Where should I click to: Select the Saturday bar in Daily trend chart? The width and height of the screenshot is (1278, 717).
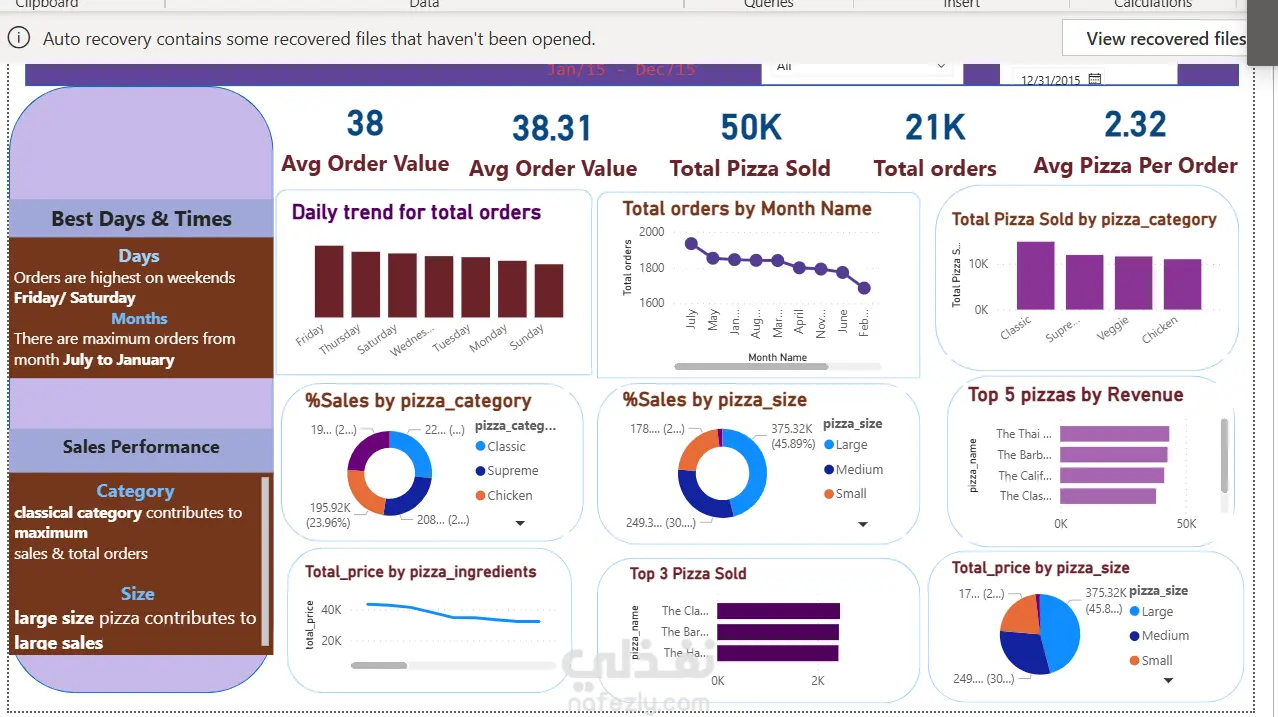pos(402,286)
